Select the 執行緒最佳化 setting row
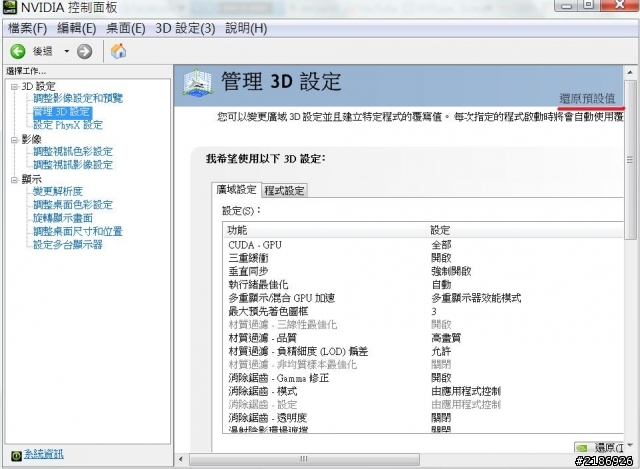This screenshot has height=469, width=640. (423, 285)
